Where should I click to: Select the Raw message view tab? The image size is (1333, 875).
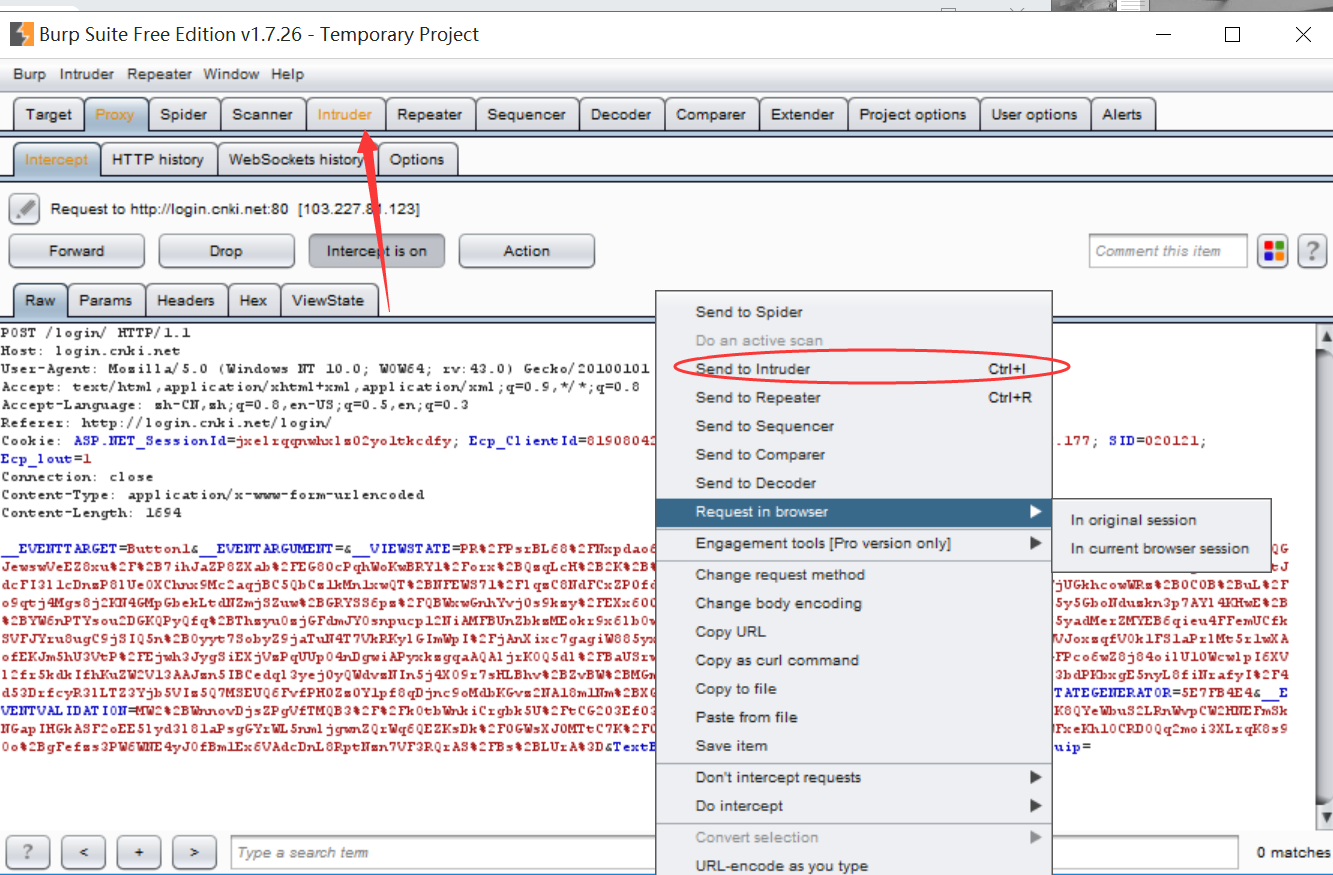(x=41, y=300)
